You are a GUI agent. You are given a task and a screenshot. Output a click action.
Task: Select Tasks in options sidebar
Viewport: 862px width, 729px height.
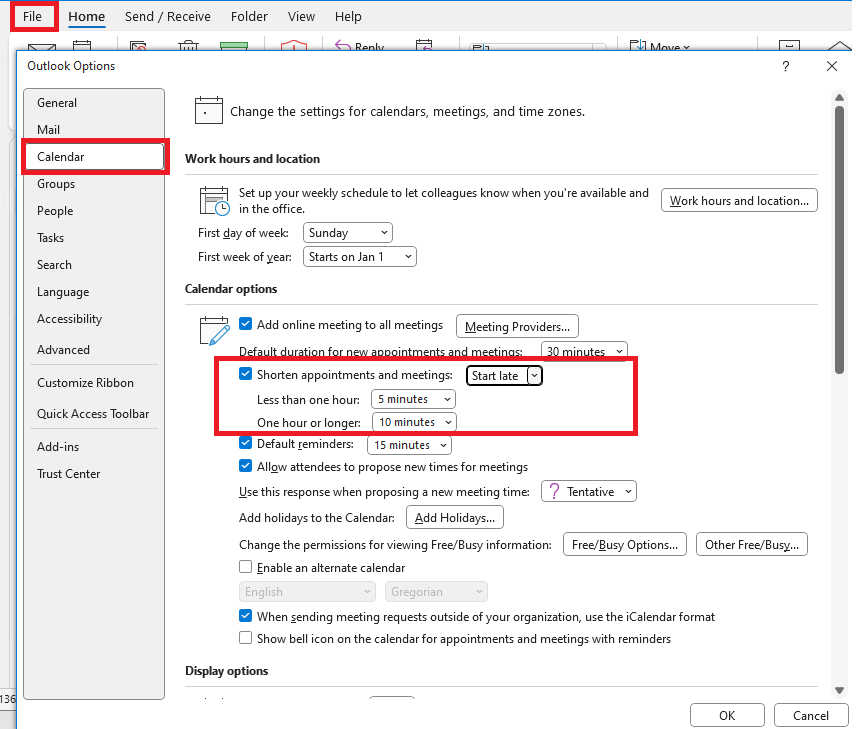pos(94,238)
